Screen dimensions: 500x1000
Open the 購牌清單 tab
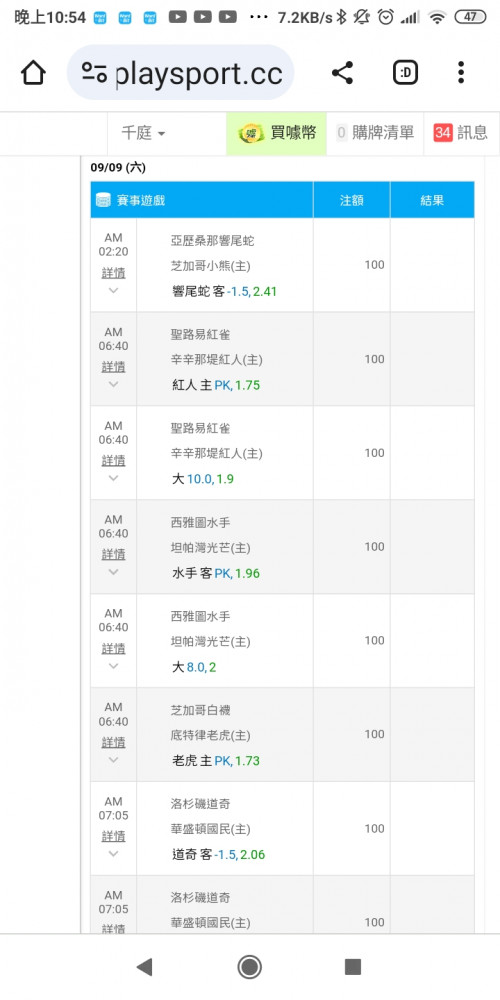(375, 133)
